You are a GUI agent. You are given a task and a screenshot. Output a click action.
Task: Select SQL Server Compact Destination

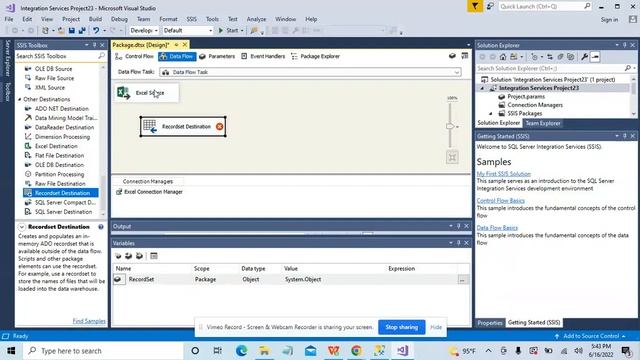click(x=65, y=202)
